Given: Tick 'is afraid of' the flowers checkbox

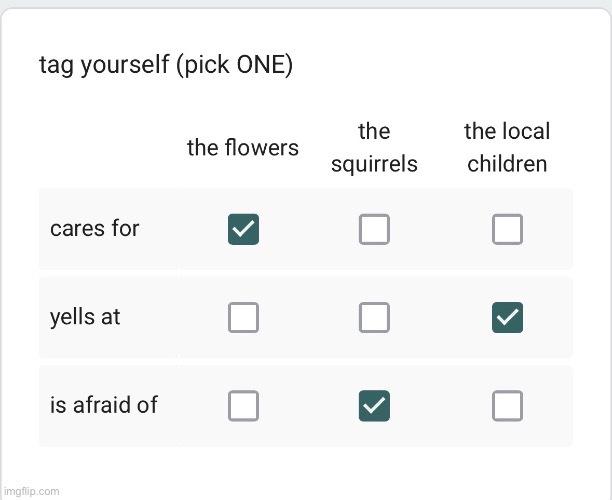Looking at the screenshot, I should [x=244, y=405].
